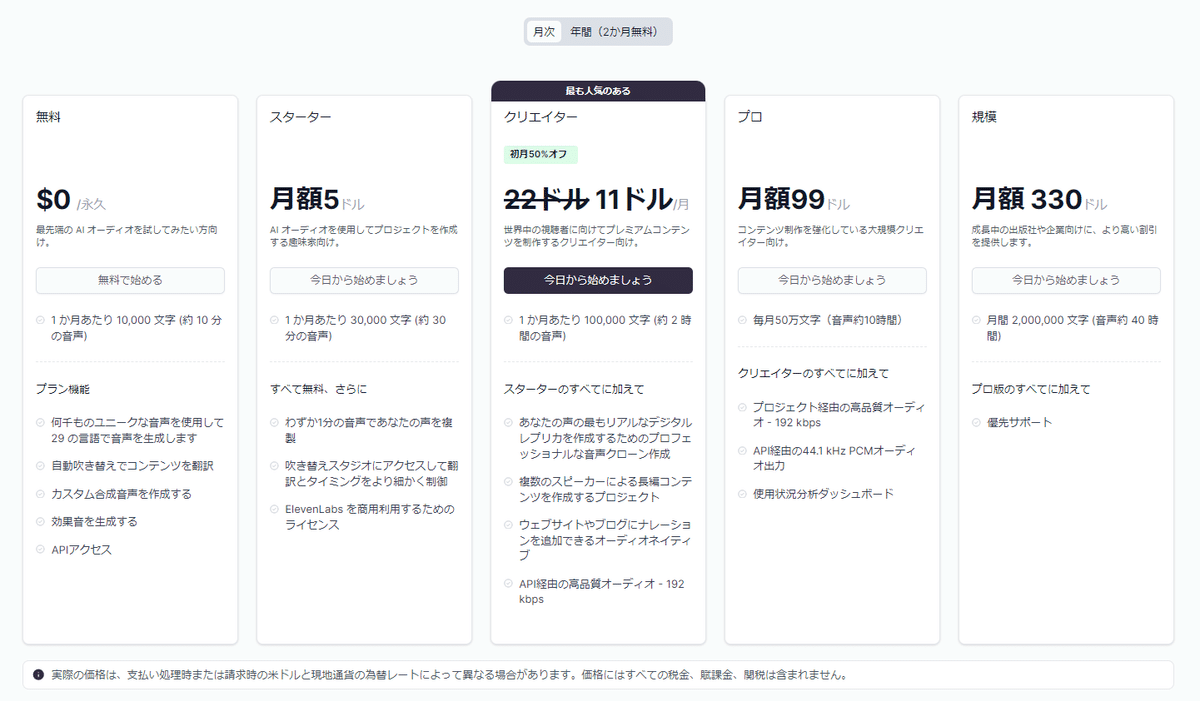
Task: Click check icon beside 優先サポート
Action: pyautogui.click(x=977, y=423)
